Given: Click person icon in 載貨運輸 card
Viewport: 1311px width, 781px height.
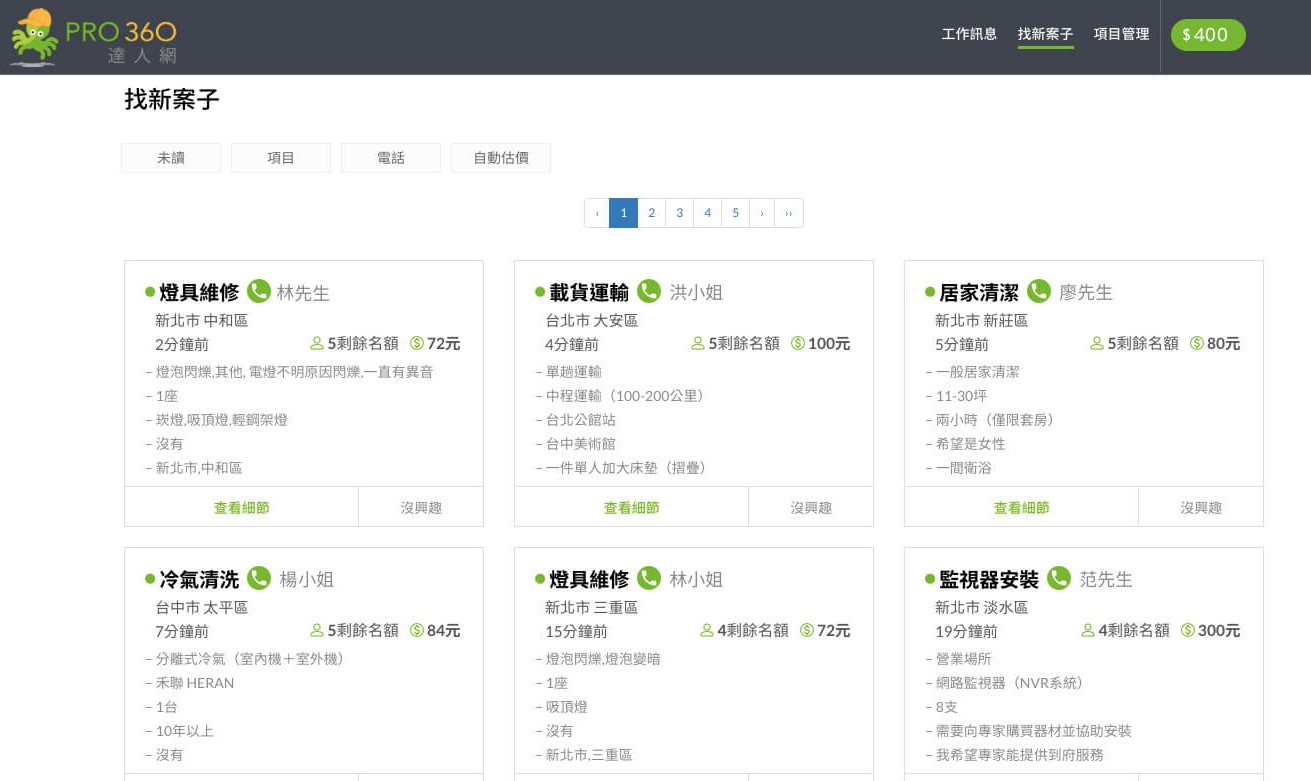Looking at the screenshot, I should [698, 343].
